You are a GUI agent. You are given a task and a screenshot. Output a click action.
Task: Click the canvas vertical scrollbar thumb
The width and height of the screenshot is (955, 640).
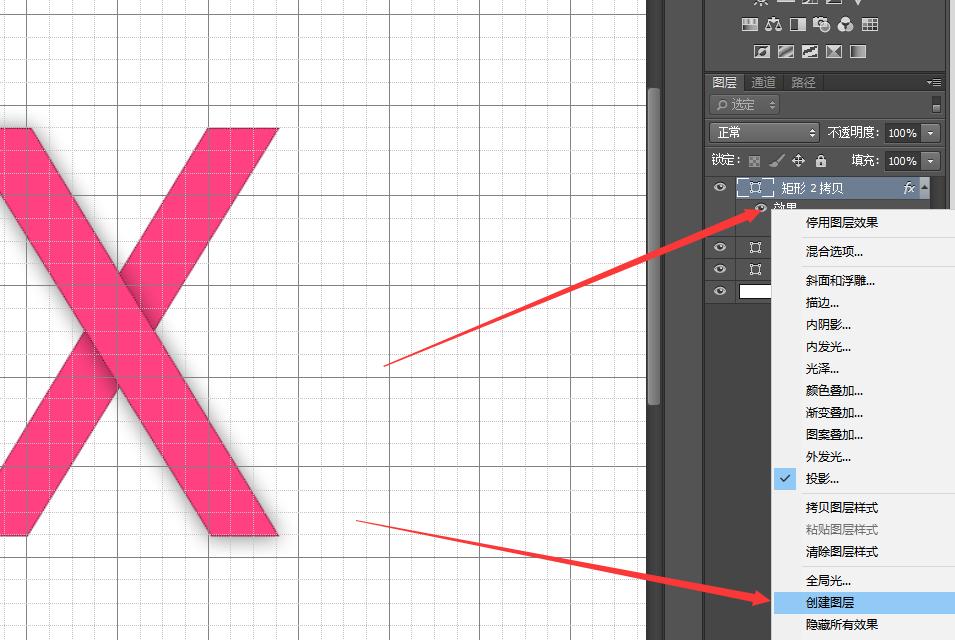pyautogui.click(x=654, y=247)
